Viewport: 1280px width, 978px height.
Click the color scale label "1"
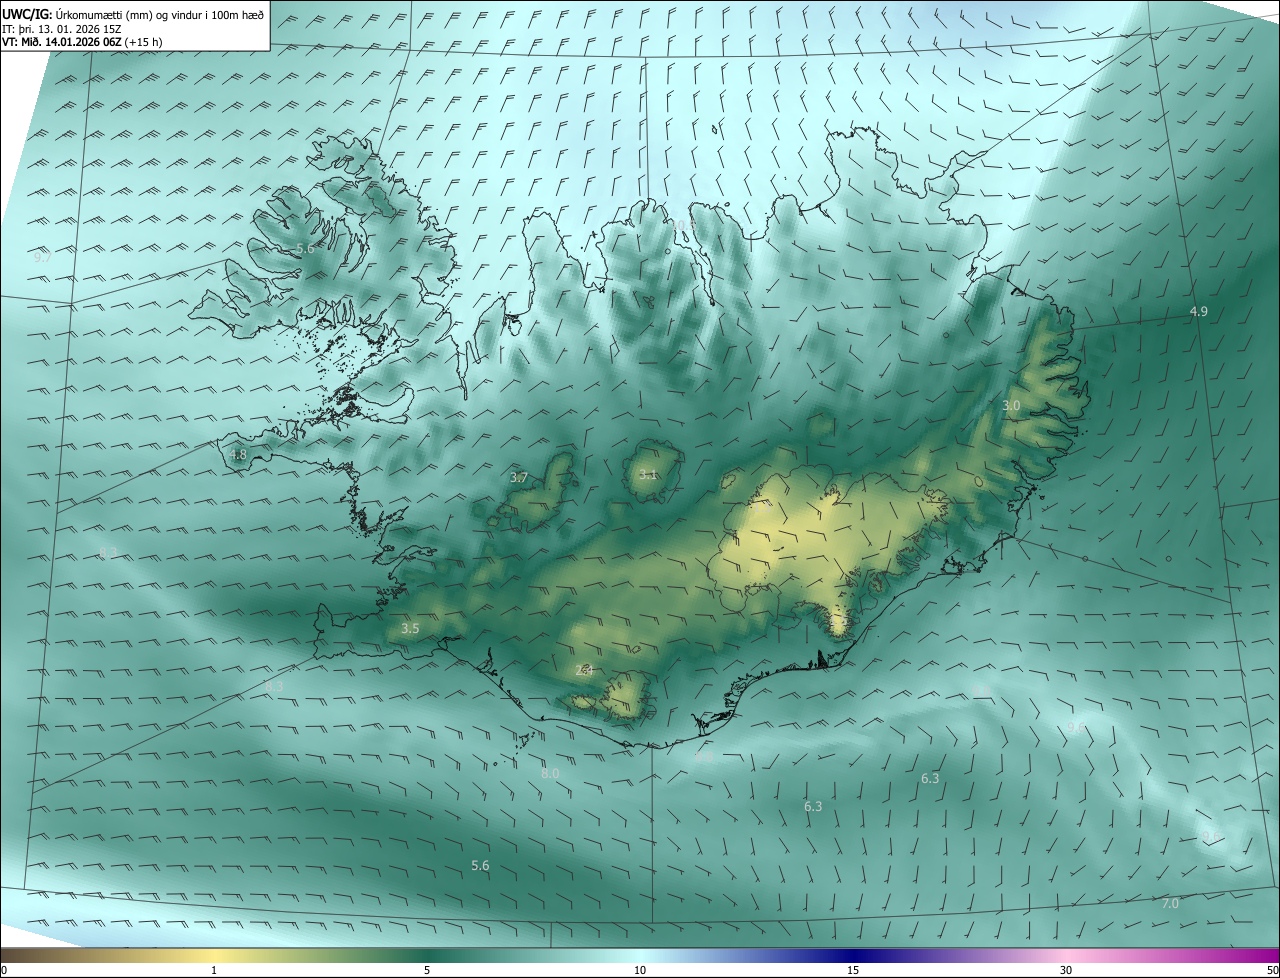coord(214,970)
